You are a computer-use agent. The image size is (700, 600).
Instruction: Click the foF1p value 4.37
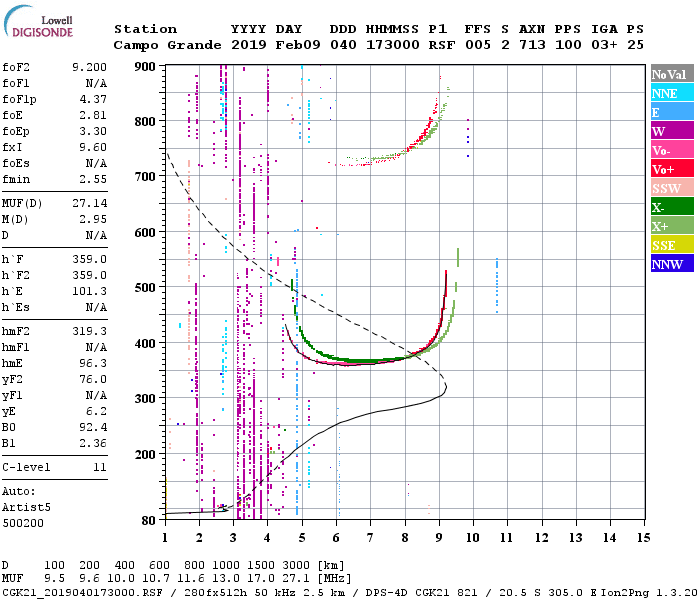click(93, 99)
